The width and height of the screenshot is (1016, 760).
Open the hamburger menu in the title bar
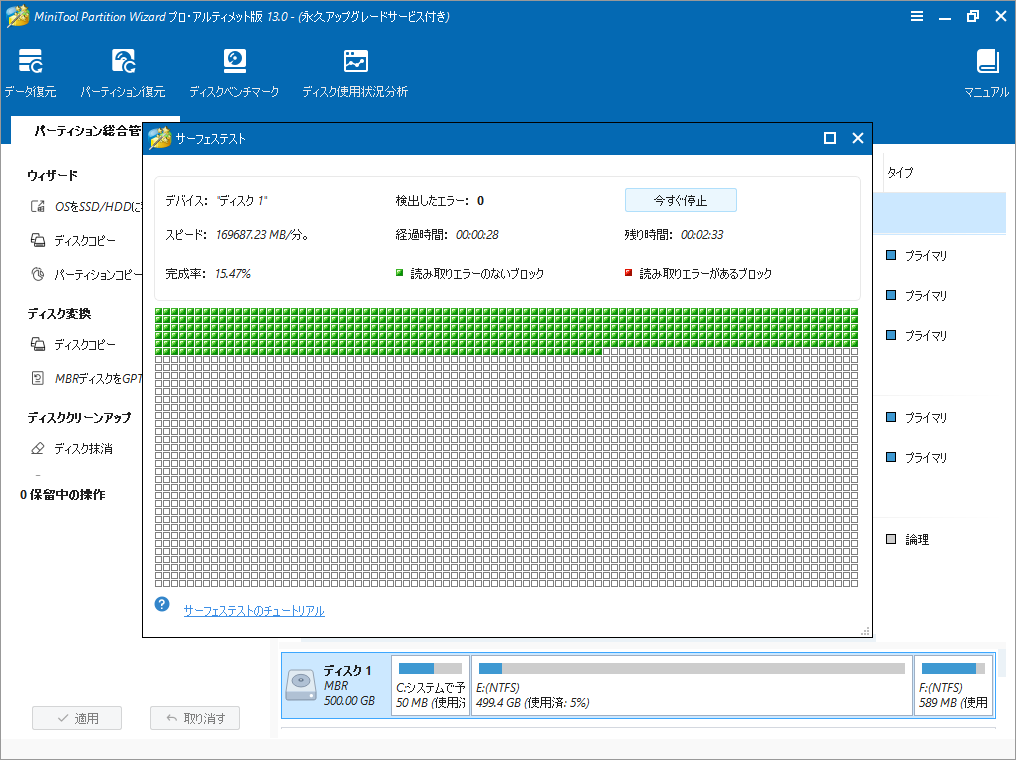click(x=917, y=16)
